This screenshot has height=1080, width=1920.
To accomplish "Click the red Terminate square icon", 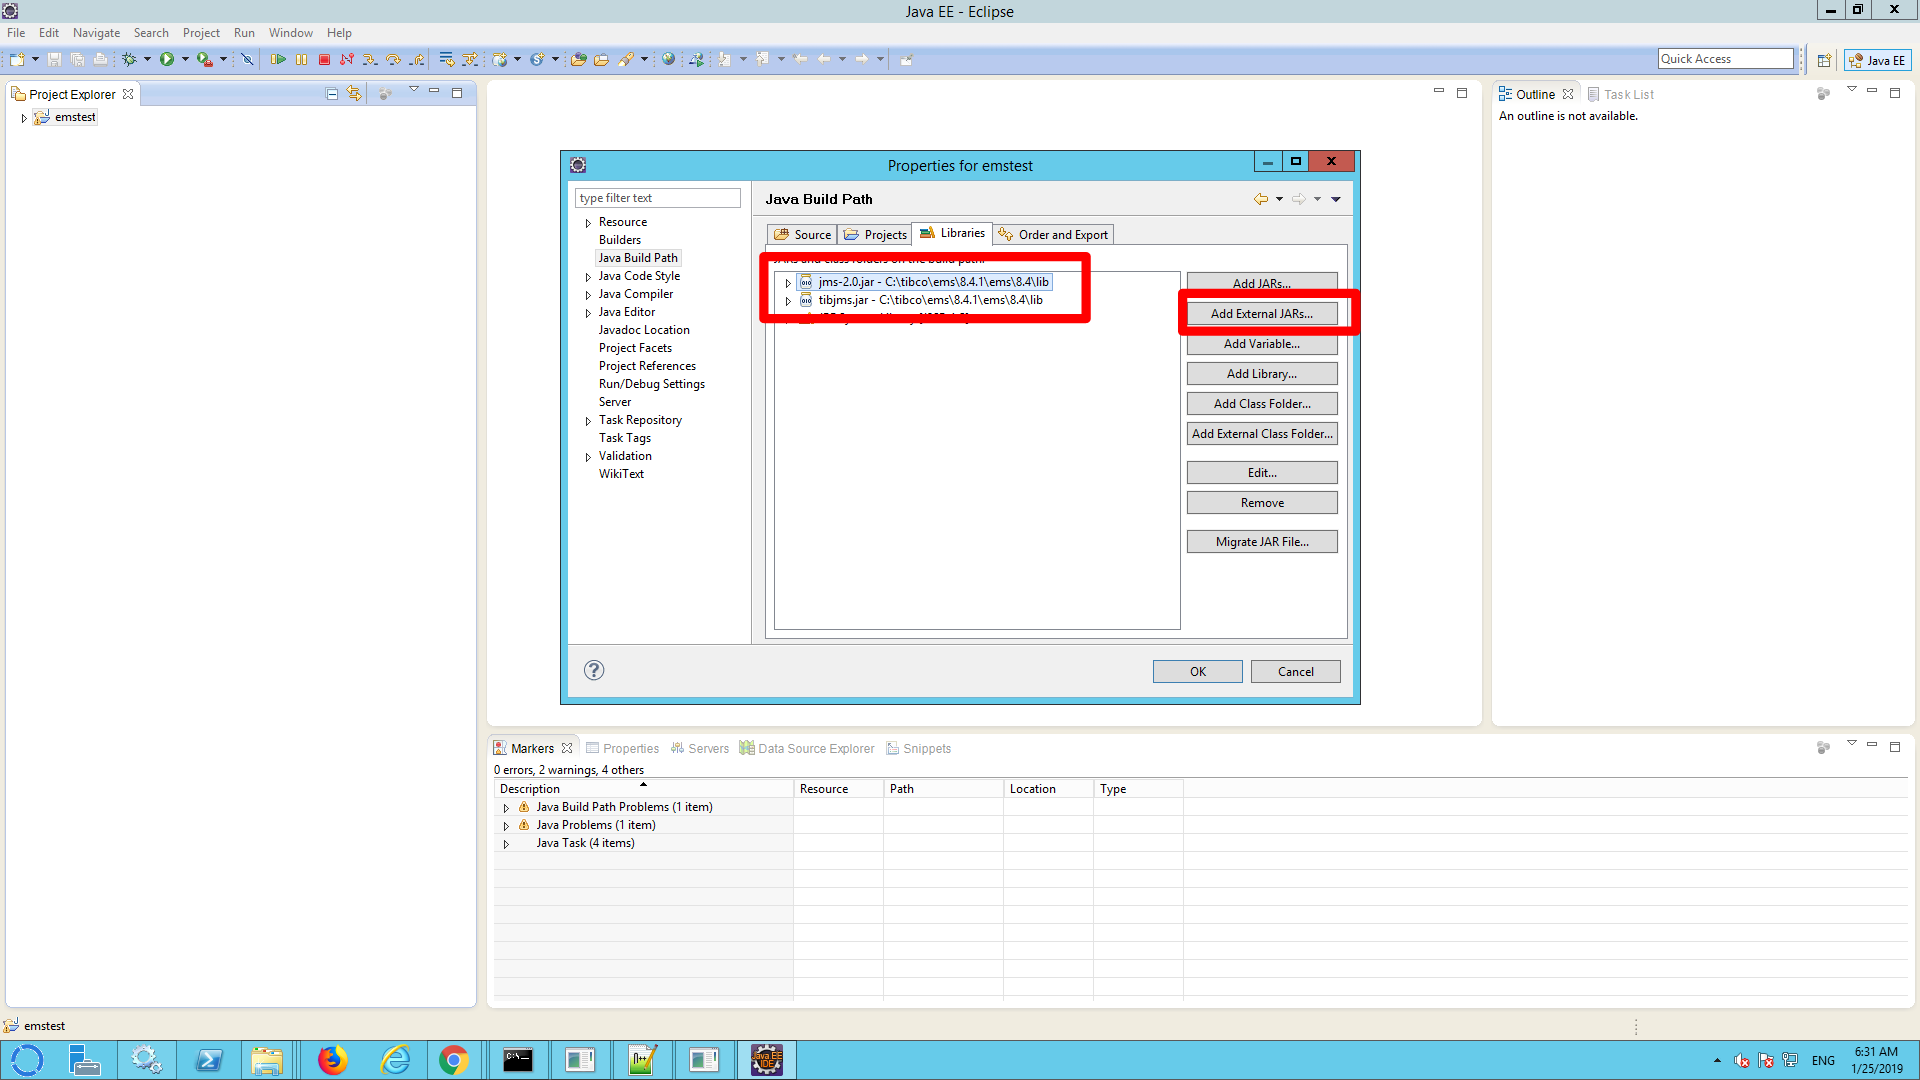I will [324, 59].
